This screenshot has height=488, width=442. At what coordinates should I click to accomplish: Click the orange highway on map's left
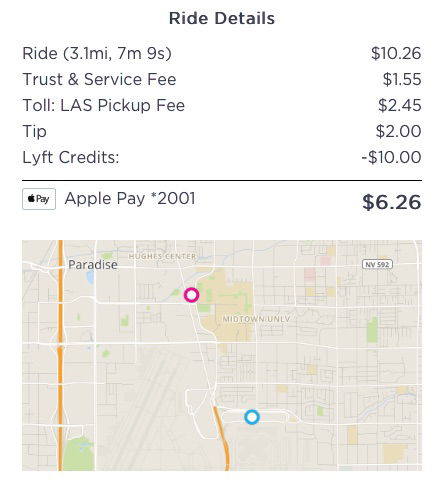pos(60,355)
